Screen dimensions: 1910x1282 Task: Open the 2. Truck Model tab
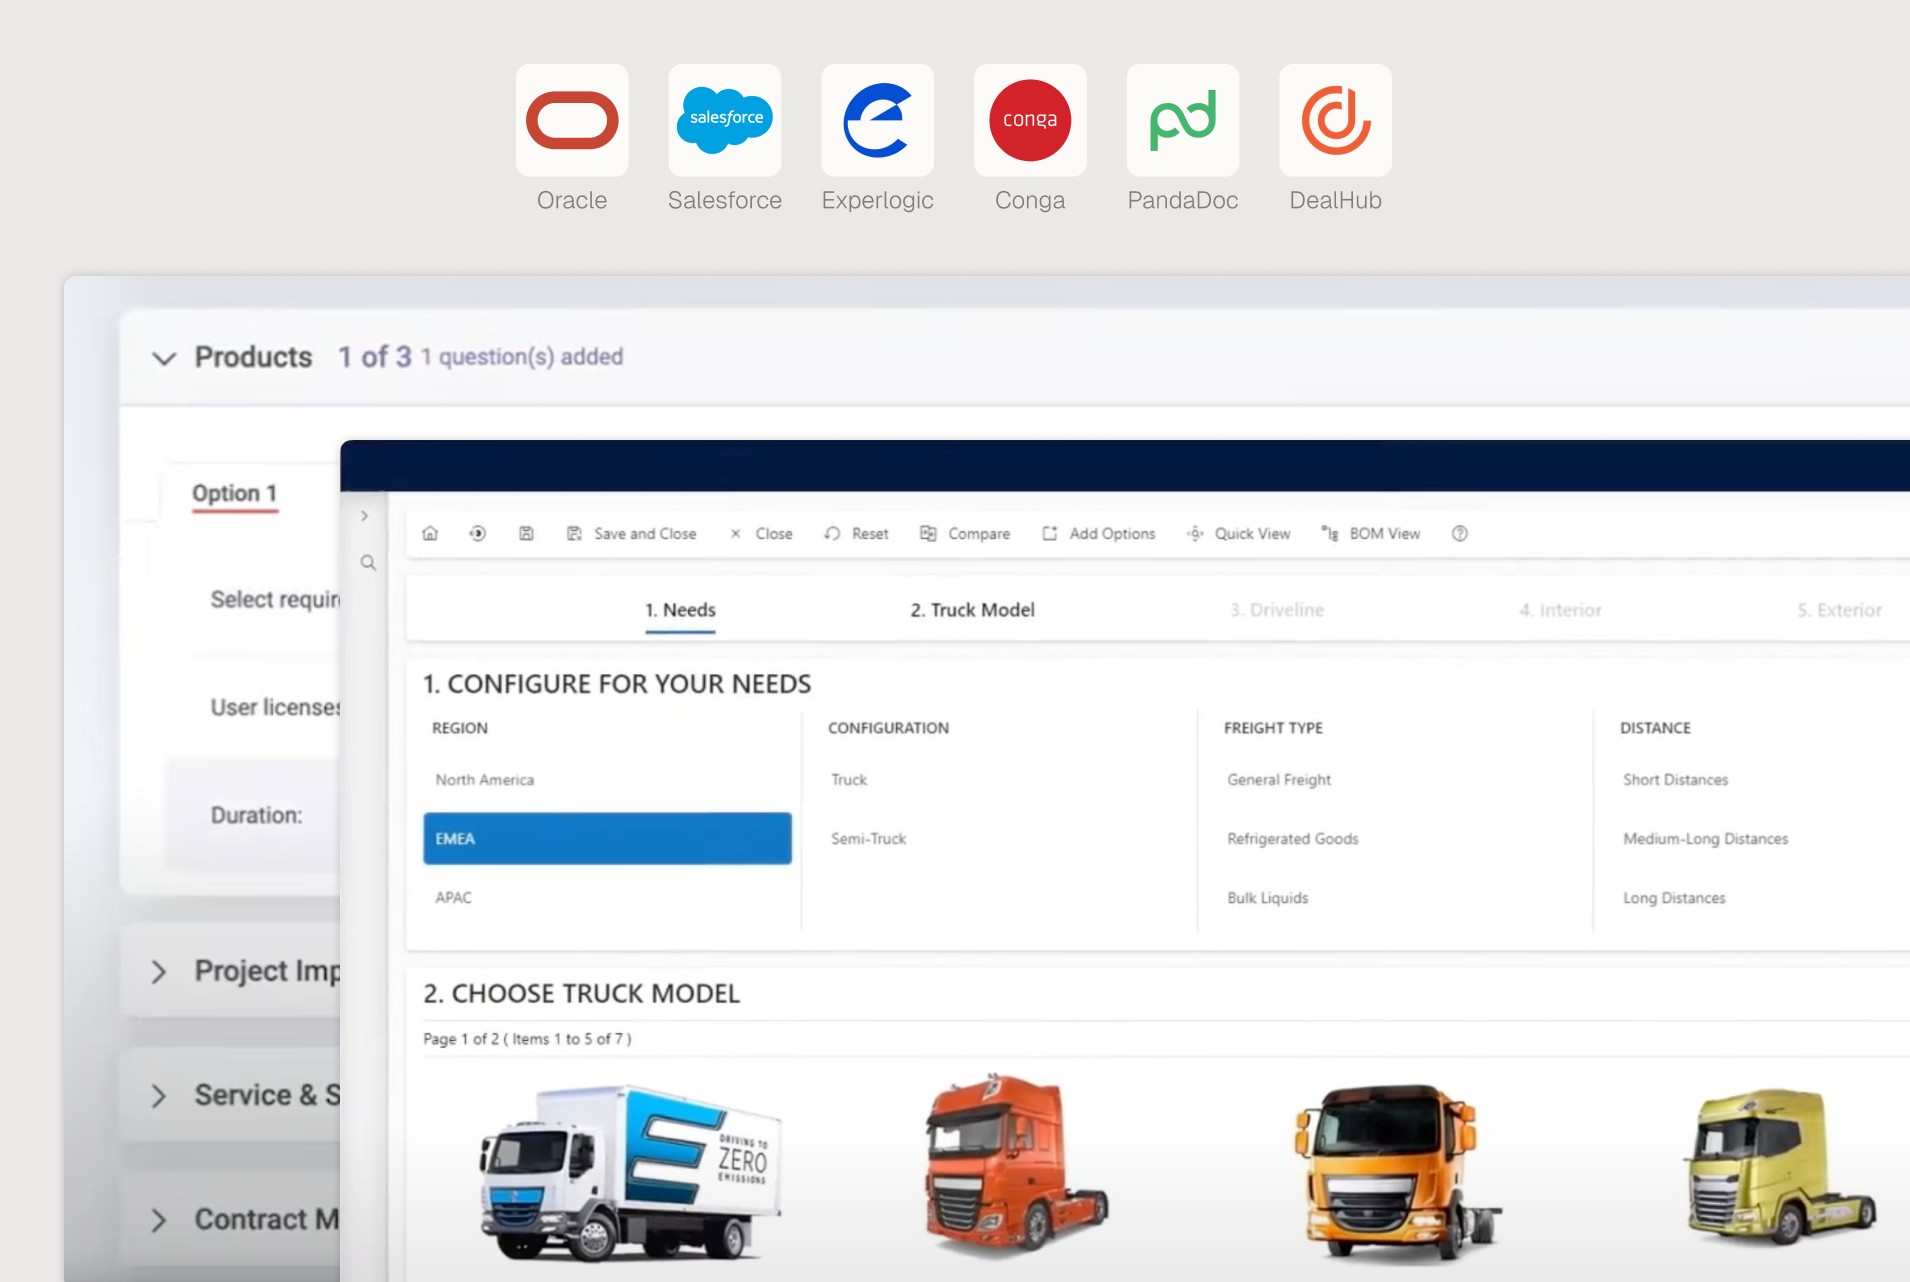click(x=972, y=610)
